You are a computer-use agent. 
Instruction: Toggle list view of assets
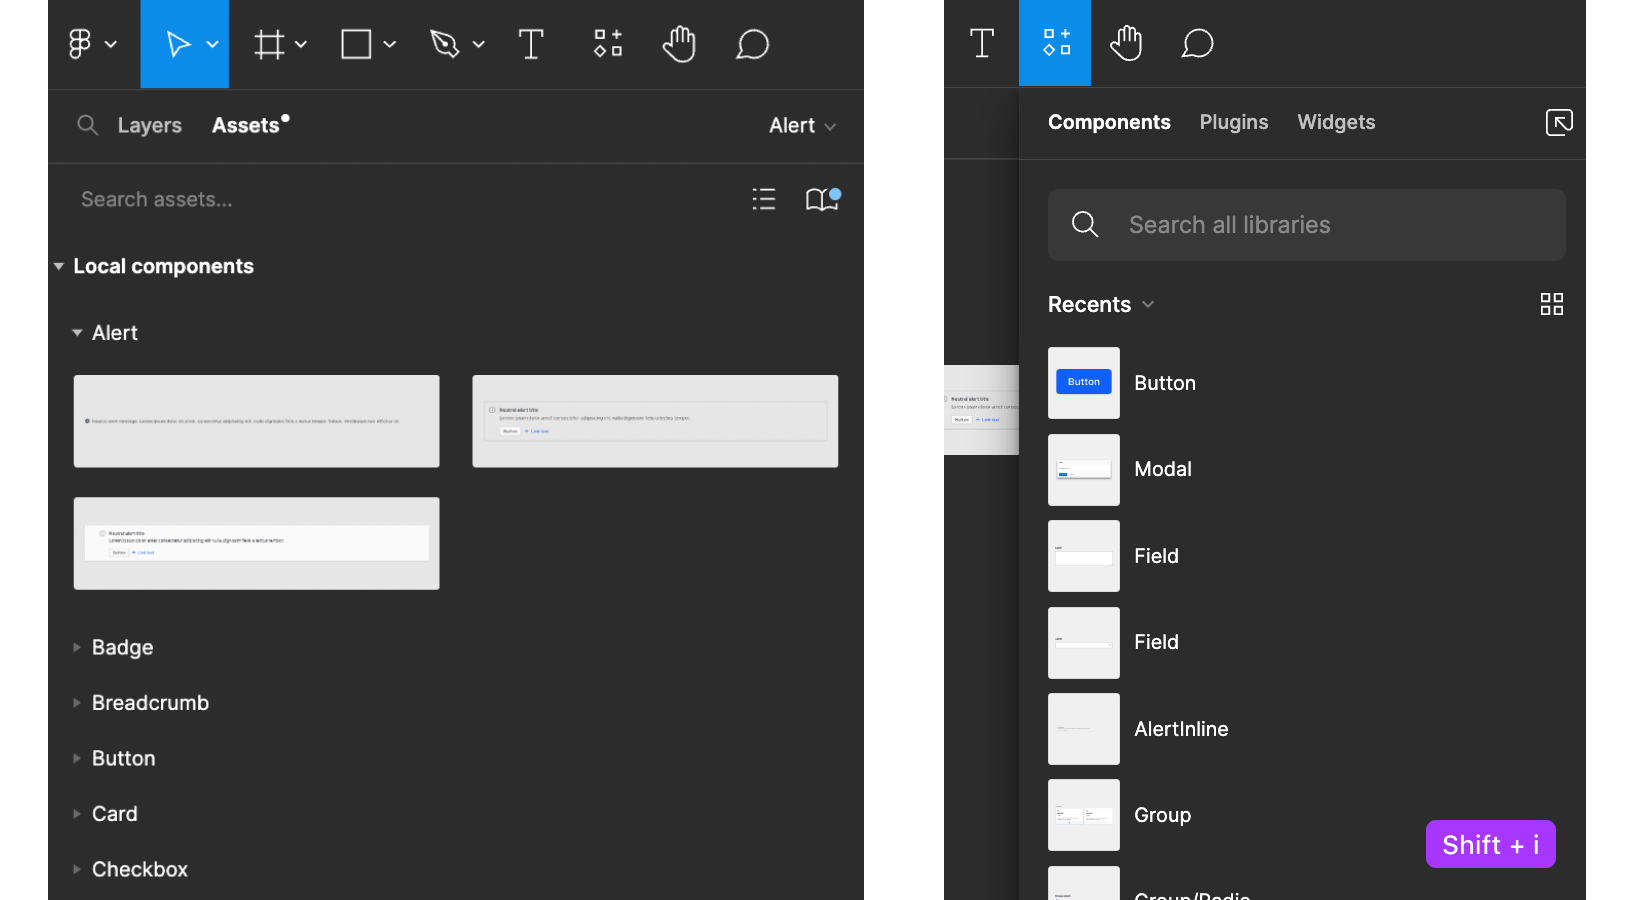(764, 199)
